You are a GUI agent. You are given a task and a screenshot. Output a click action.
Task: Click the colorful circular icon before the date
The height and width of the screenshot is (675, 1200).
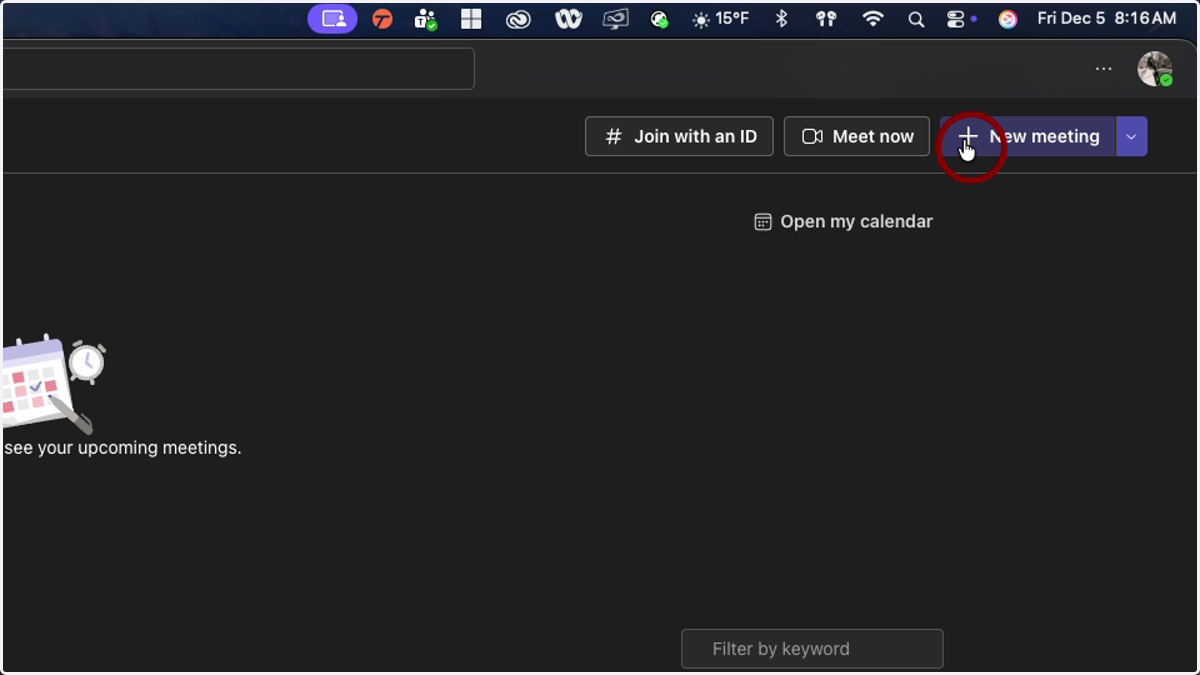point(1008,19)
